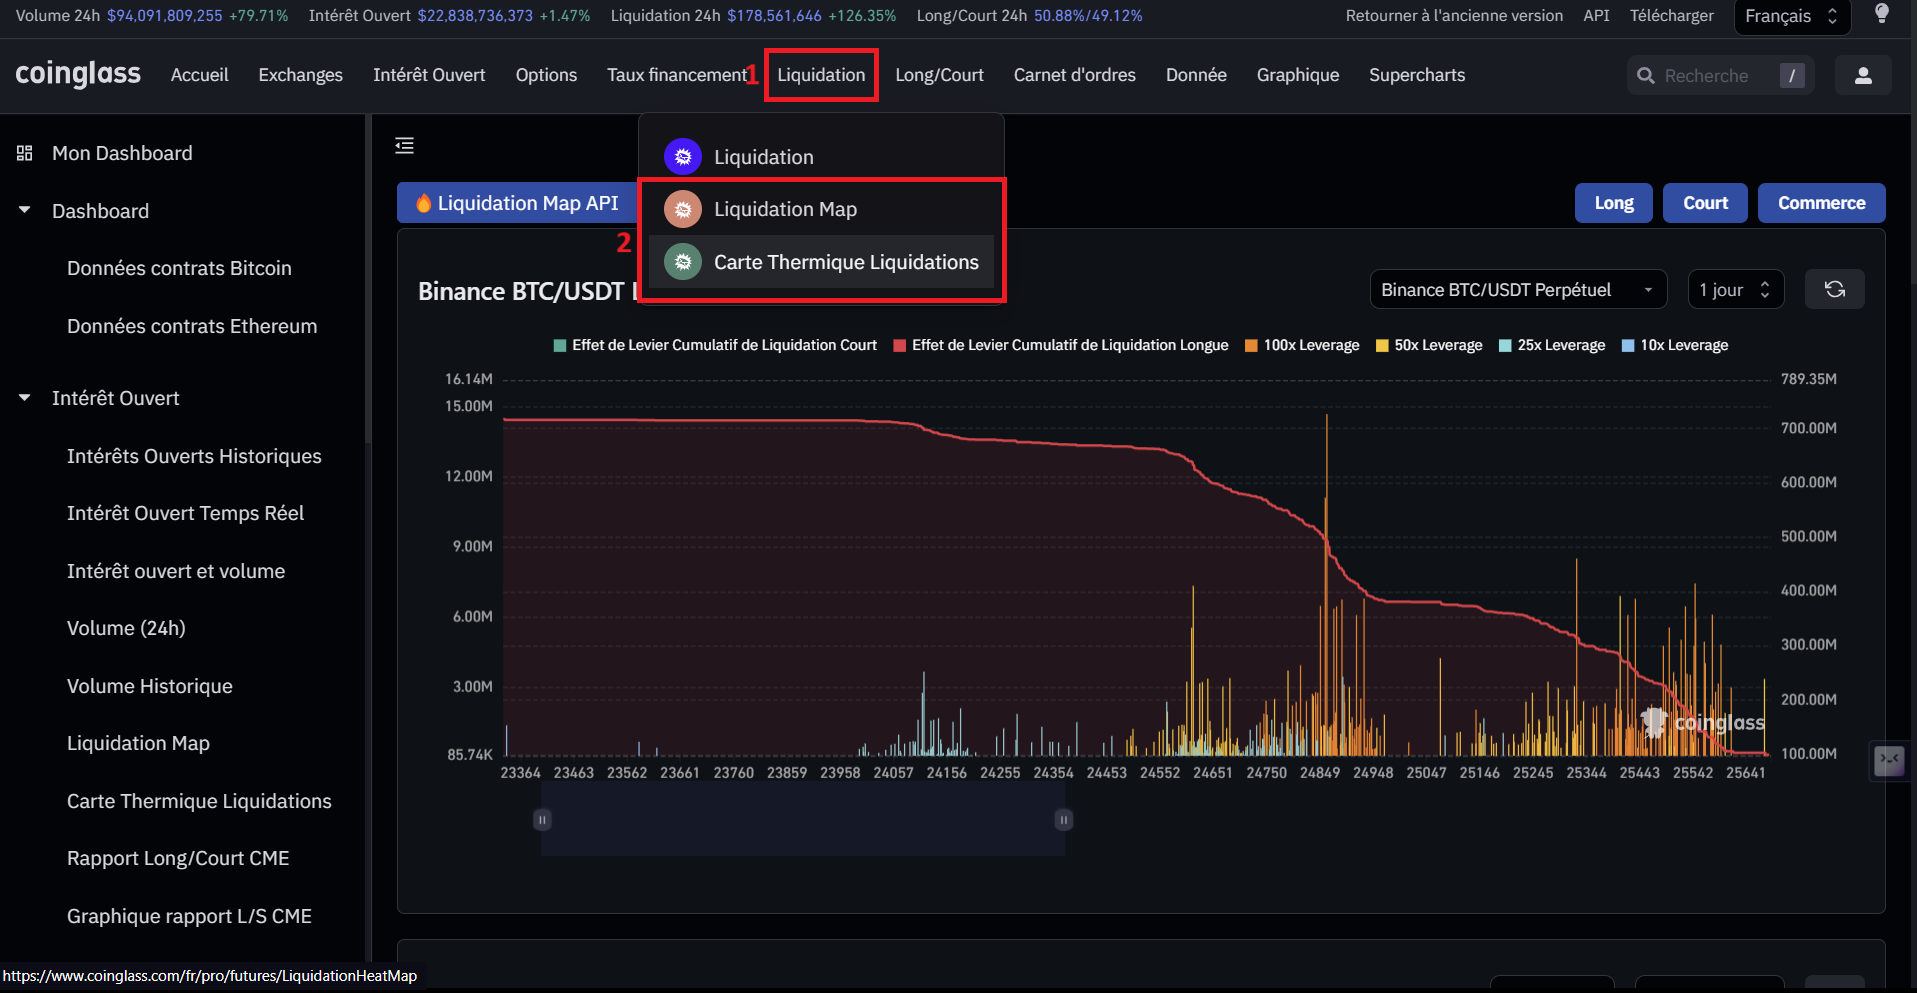Toggle Effet de Levier Cumulatif Longue legend
Image resolution: width=1917 pixels, height=993 pixels.
[x=1061, y=345]
